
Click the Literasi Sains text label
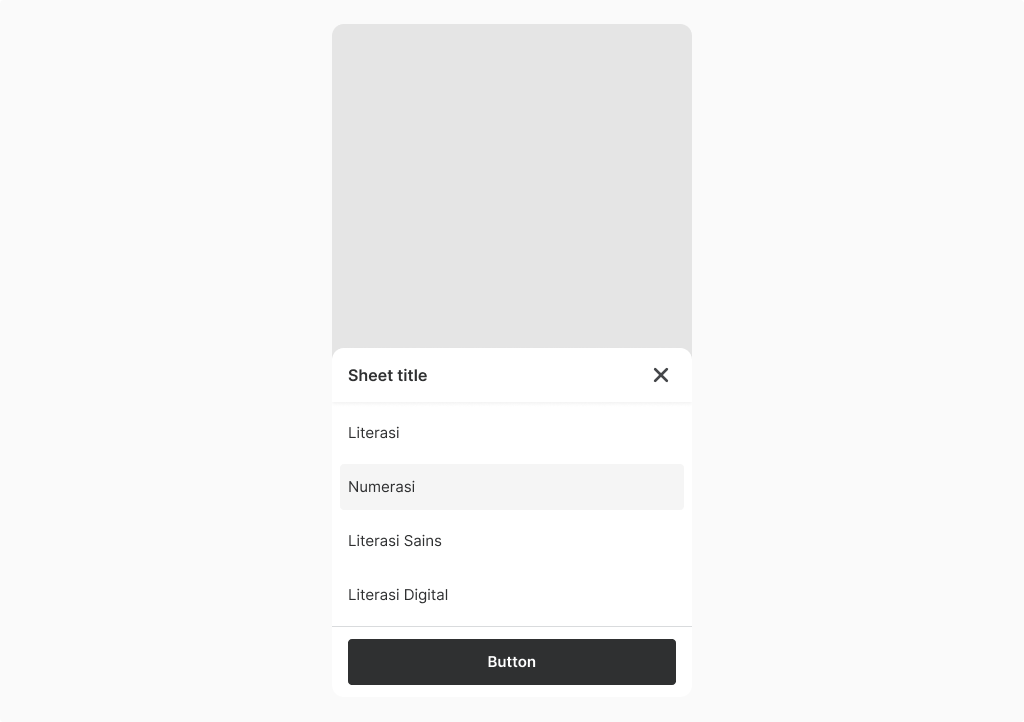pyautogui.click(x=394, y=541)
